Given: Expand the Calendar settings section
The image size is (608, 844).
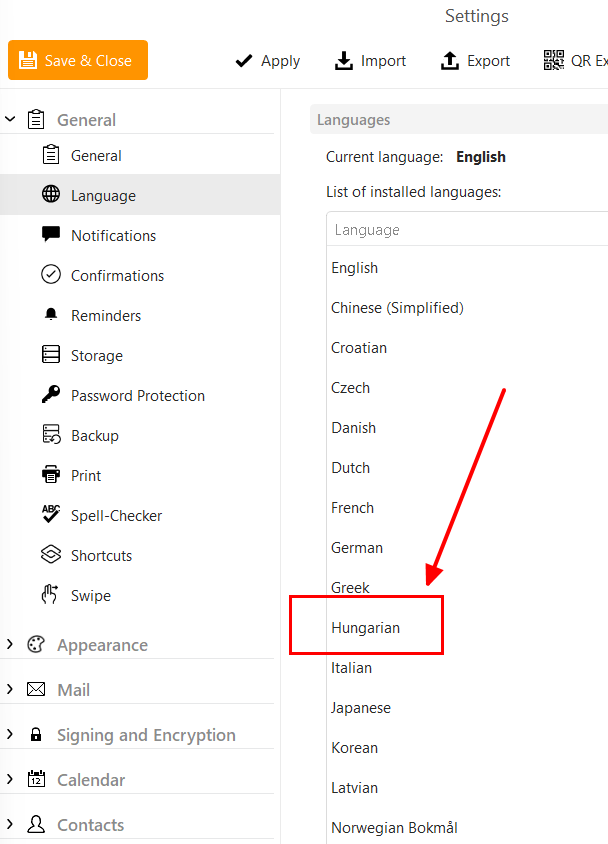Looking at the screenshot, I should coord(10,780).
